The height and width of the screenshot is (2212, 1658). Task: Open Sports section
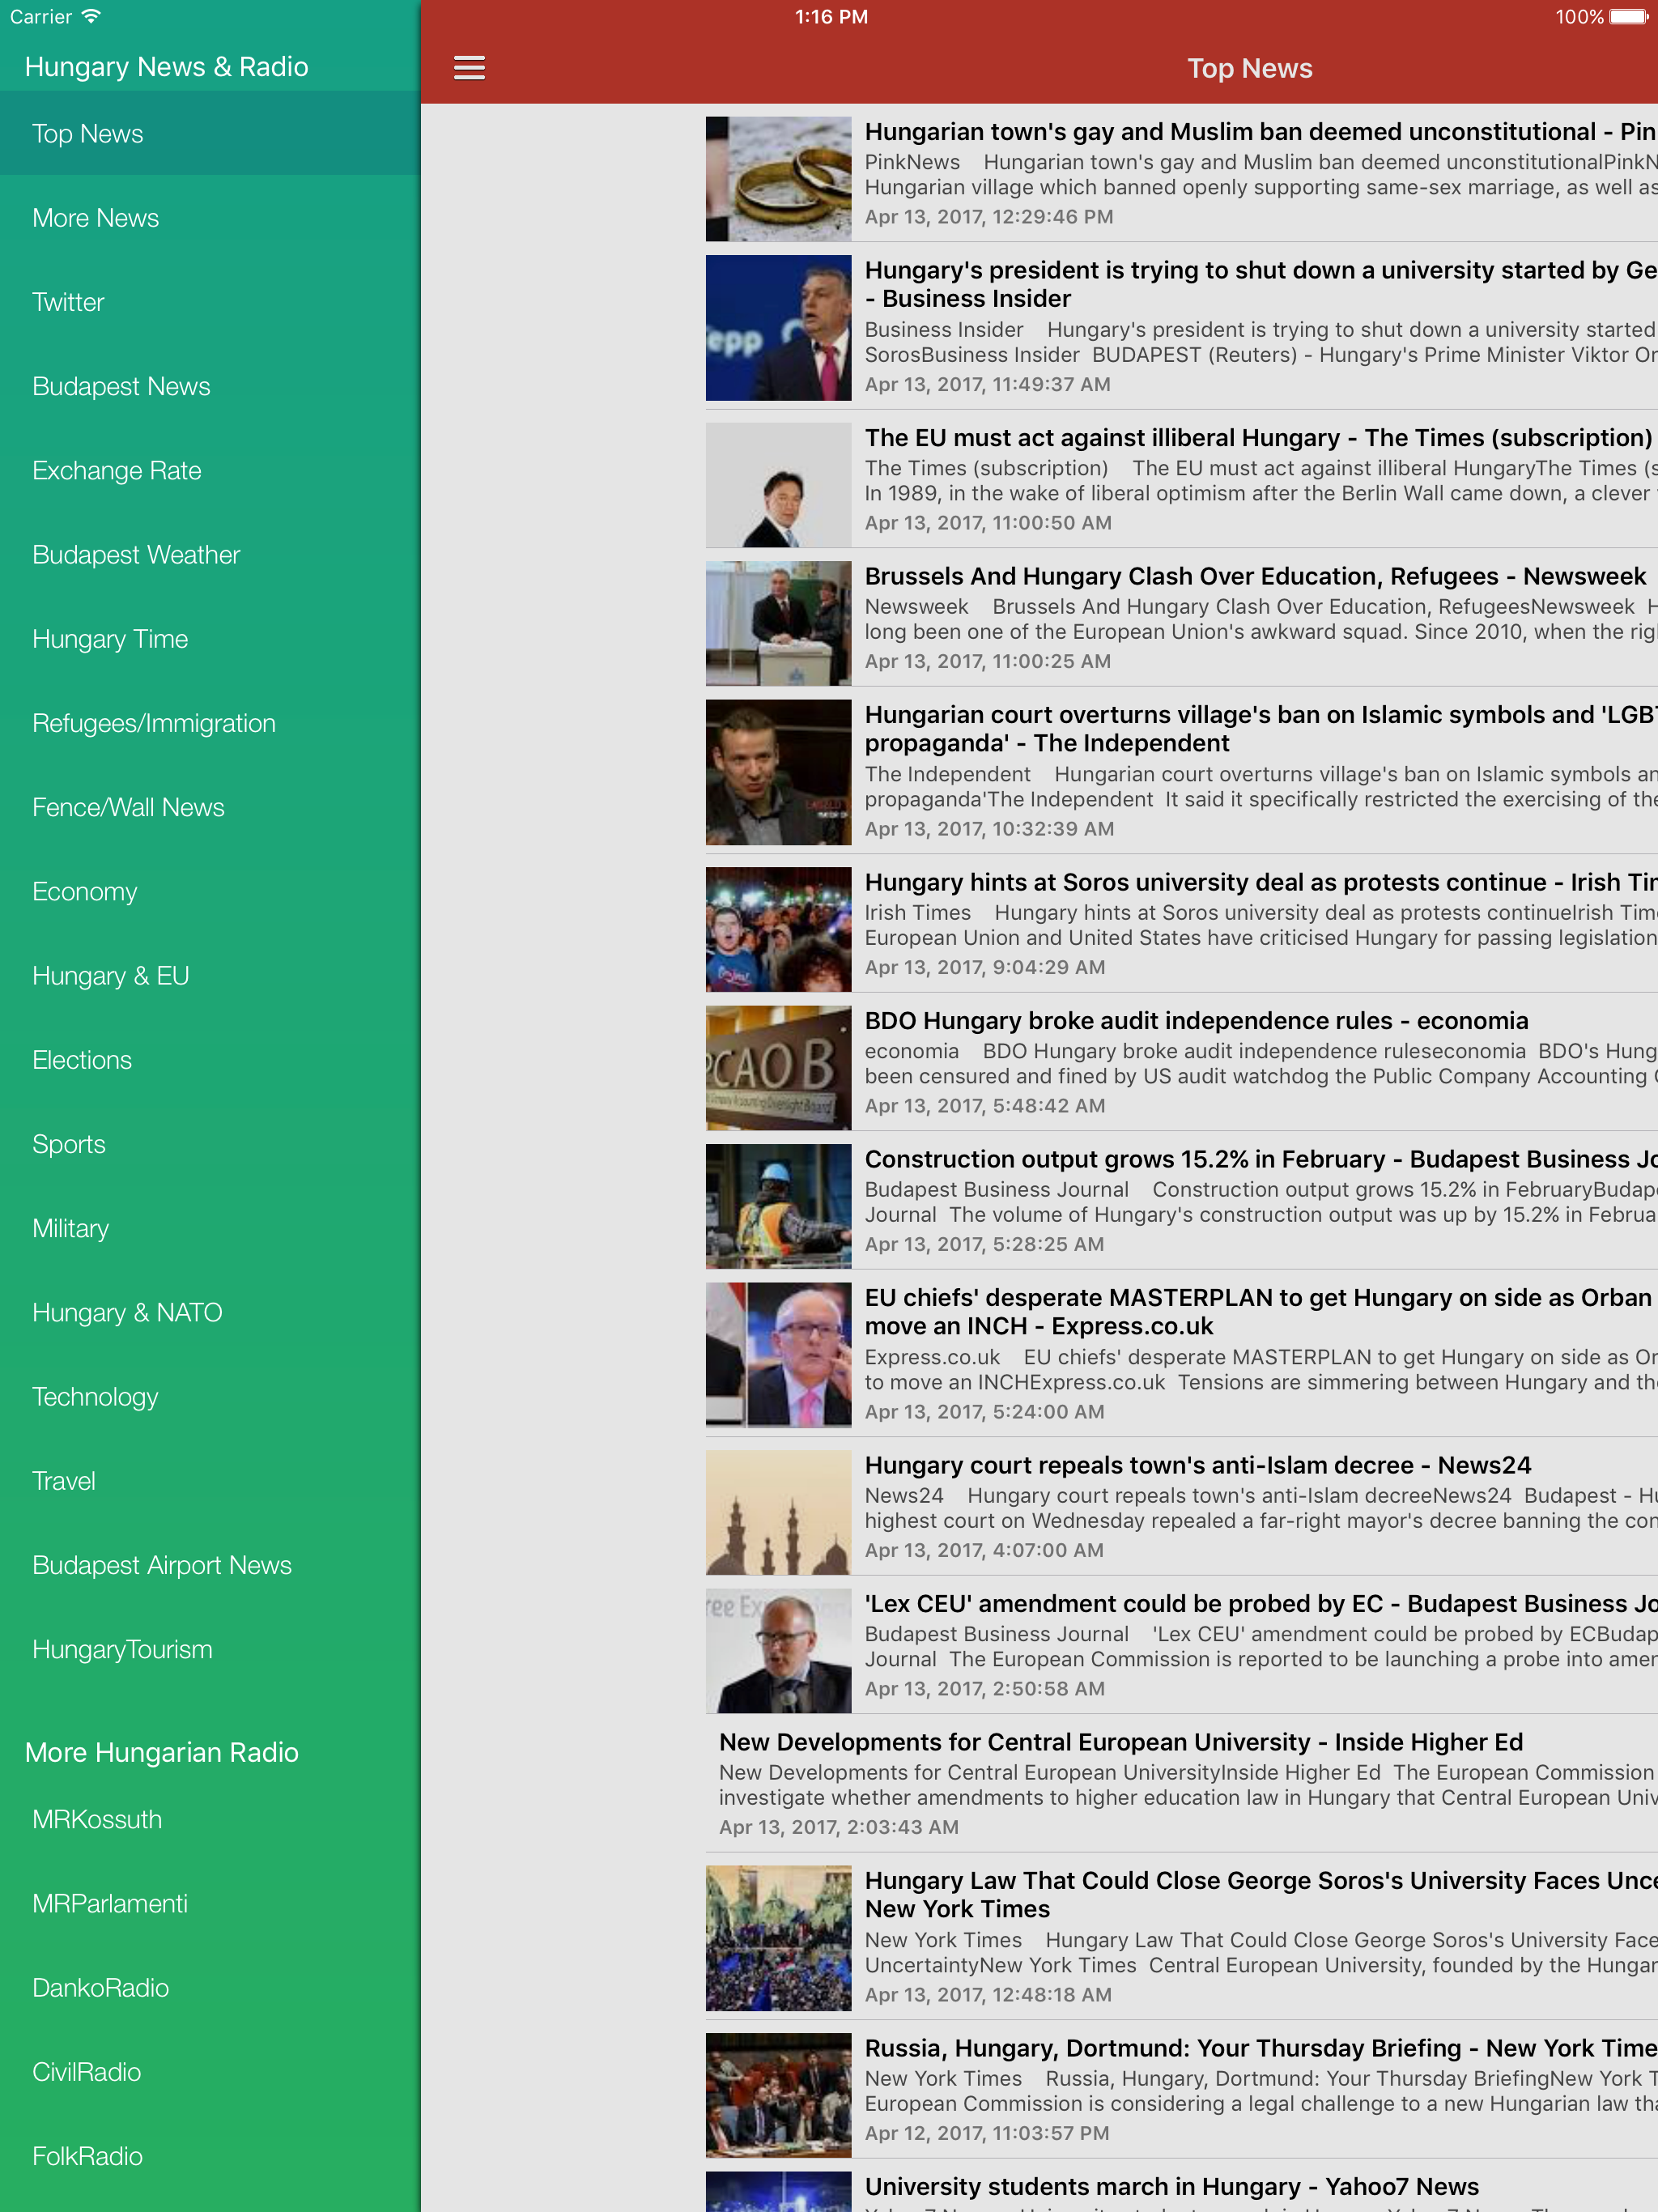[x=210, y=1144]
